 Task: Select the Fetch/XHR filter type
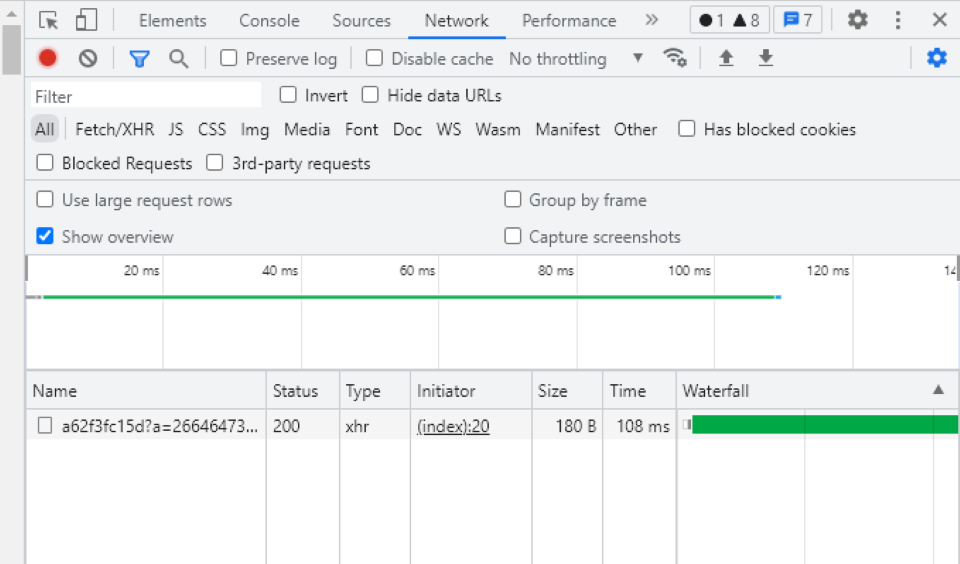coord(114,129)
